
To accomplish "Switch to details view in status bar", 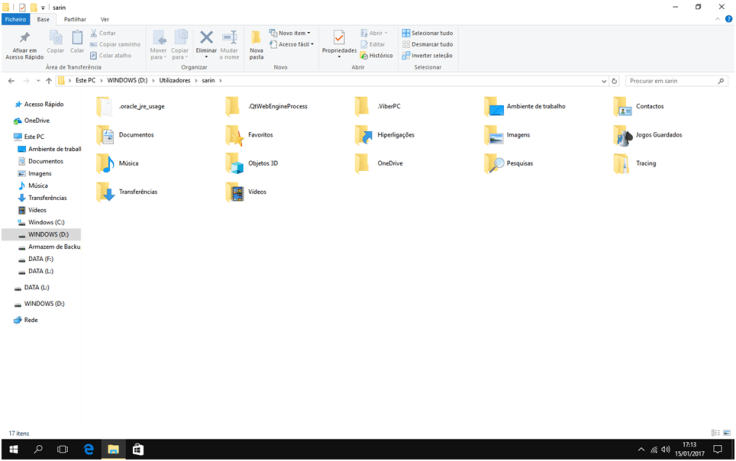I will click(x=715, y=433).
